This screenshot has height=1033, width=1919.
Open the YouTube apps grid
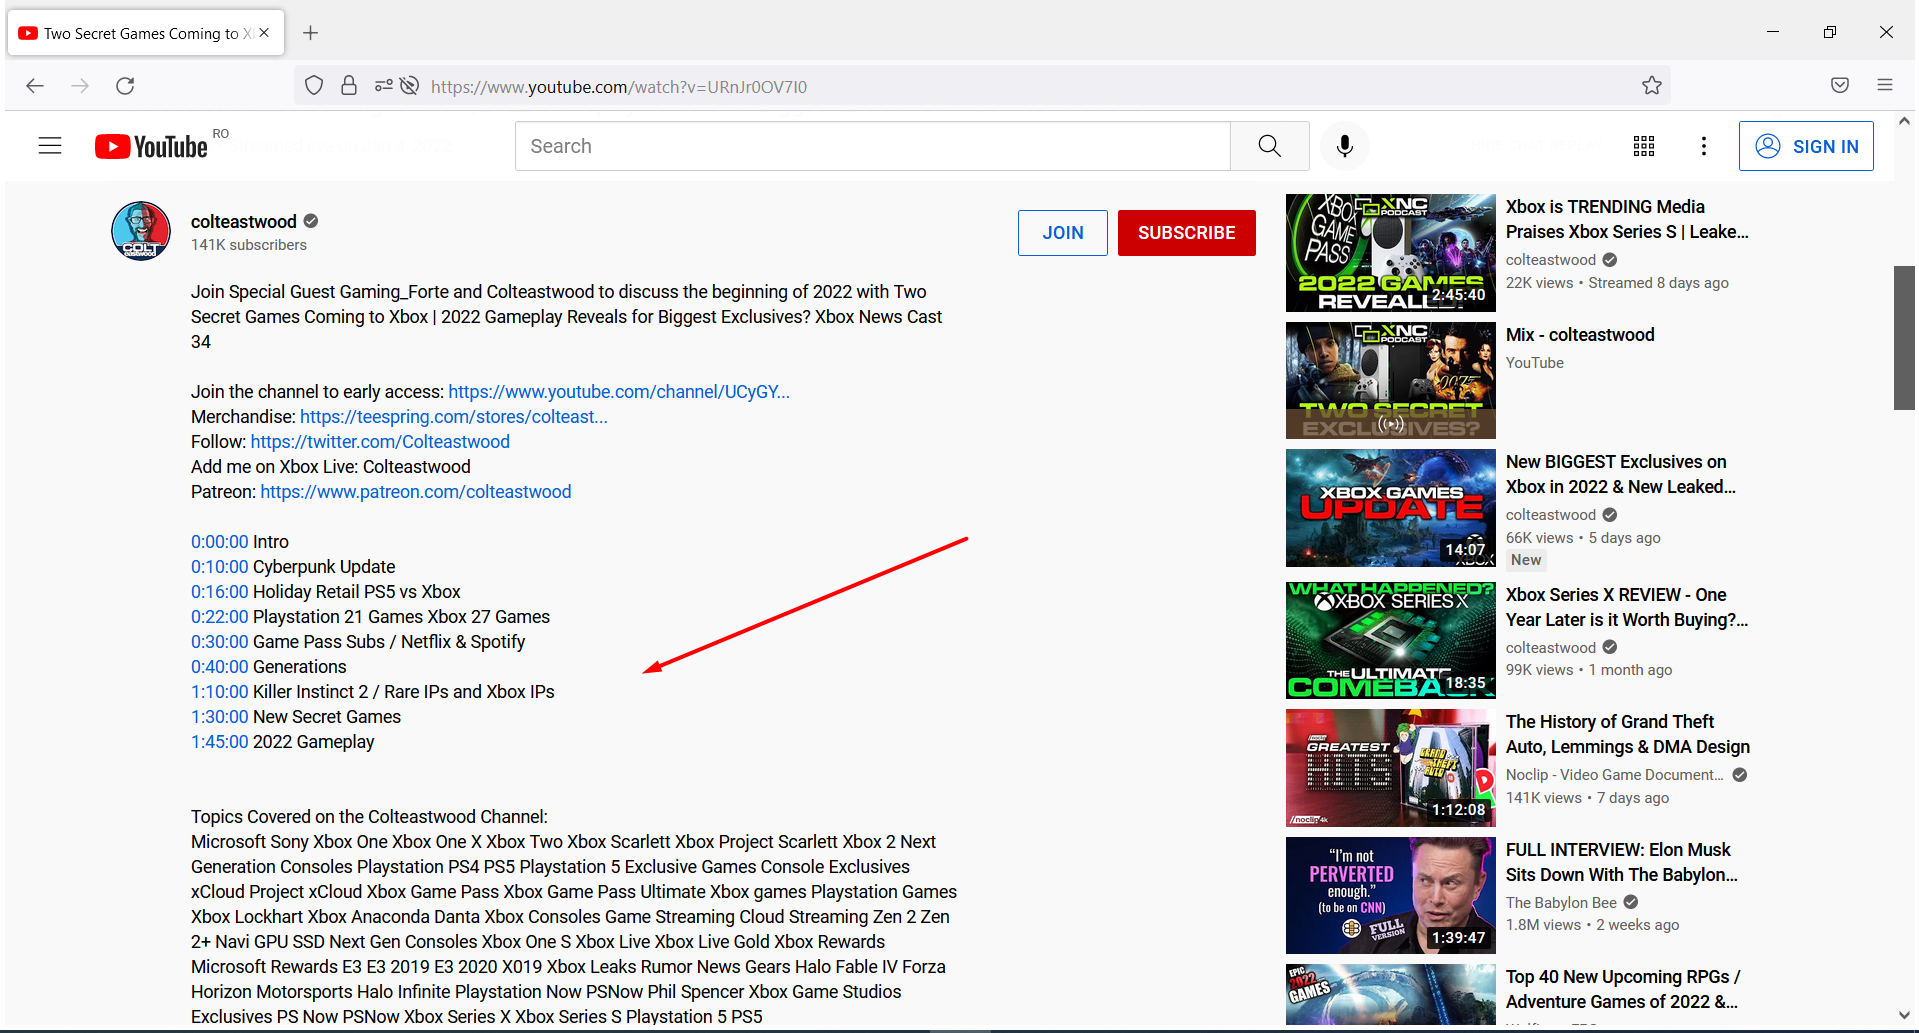click(1643, 146)
